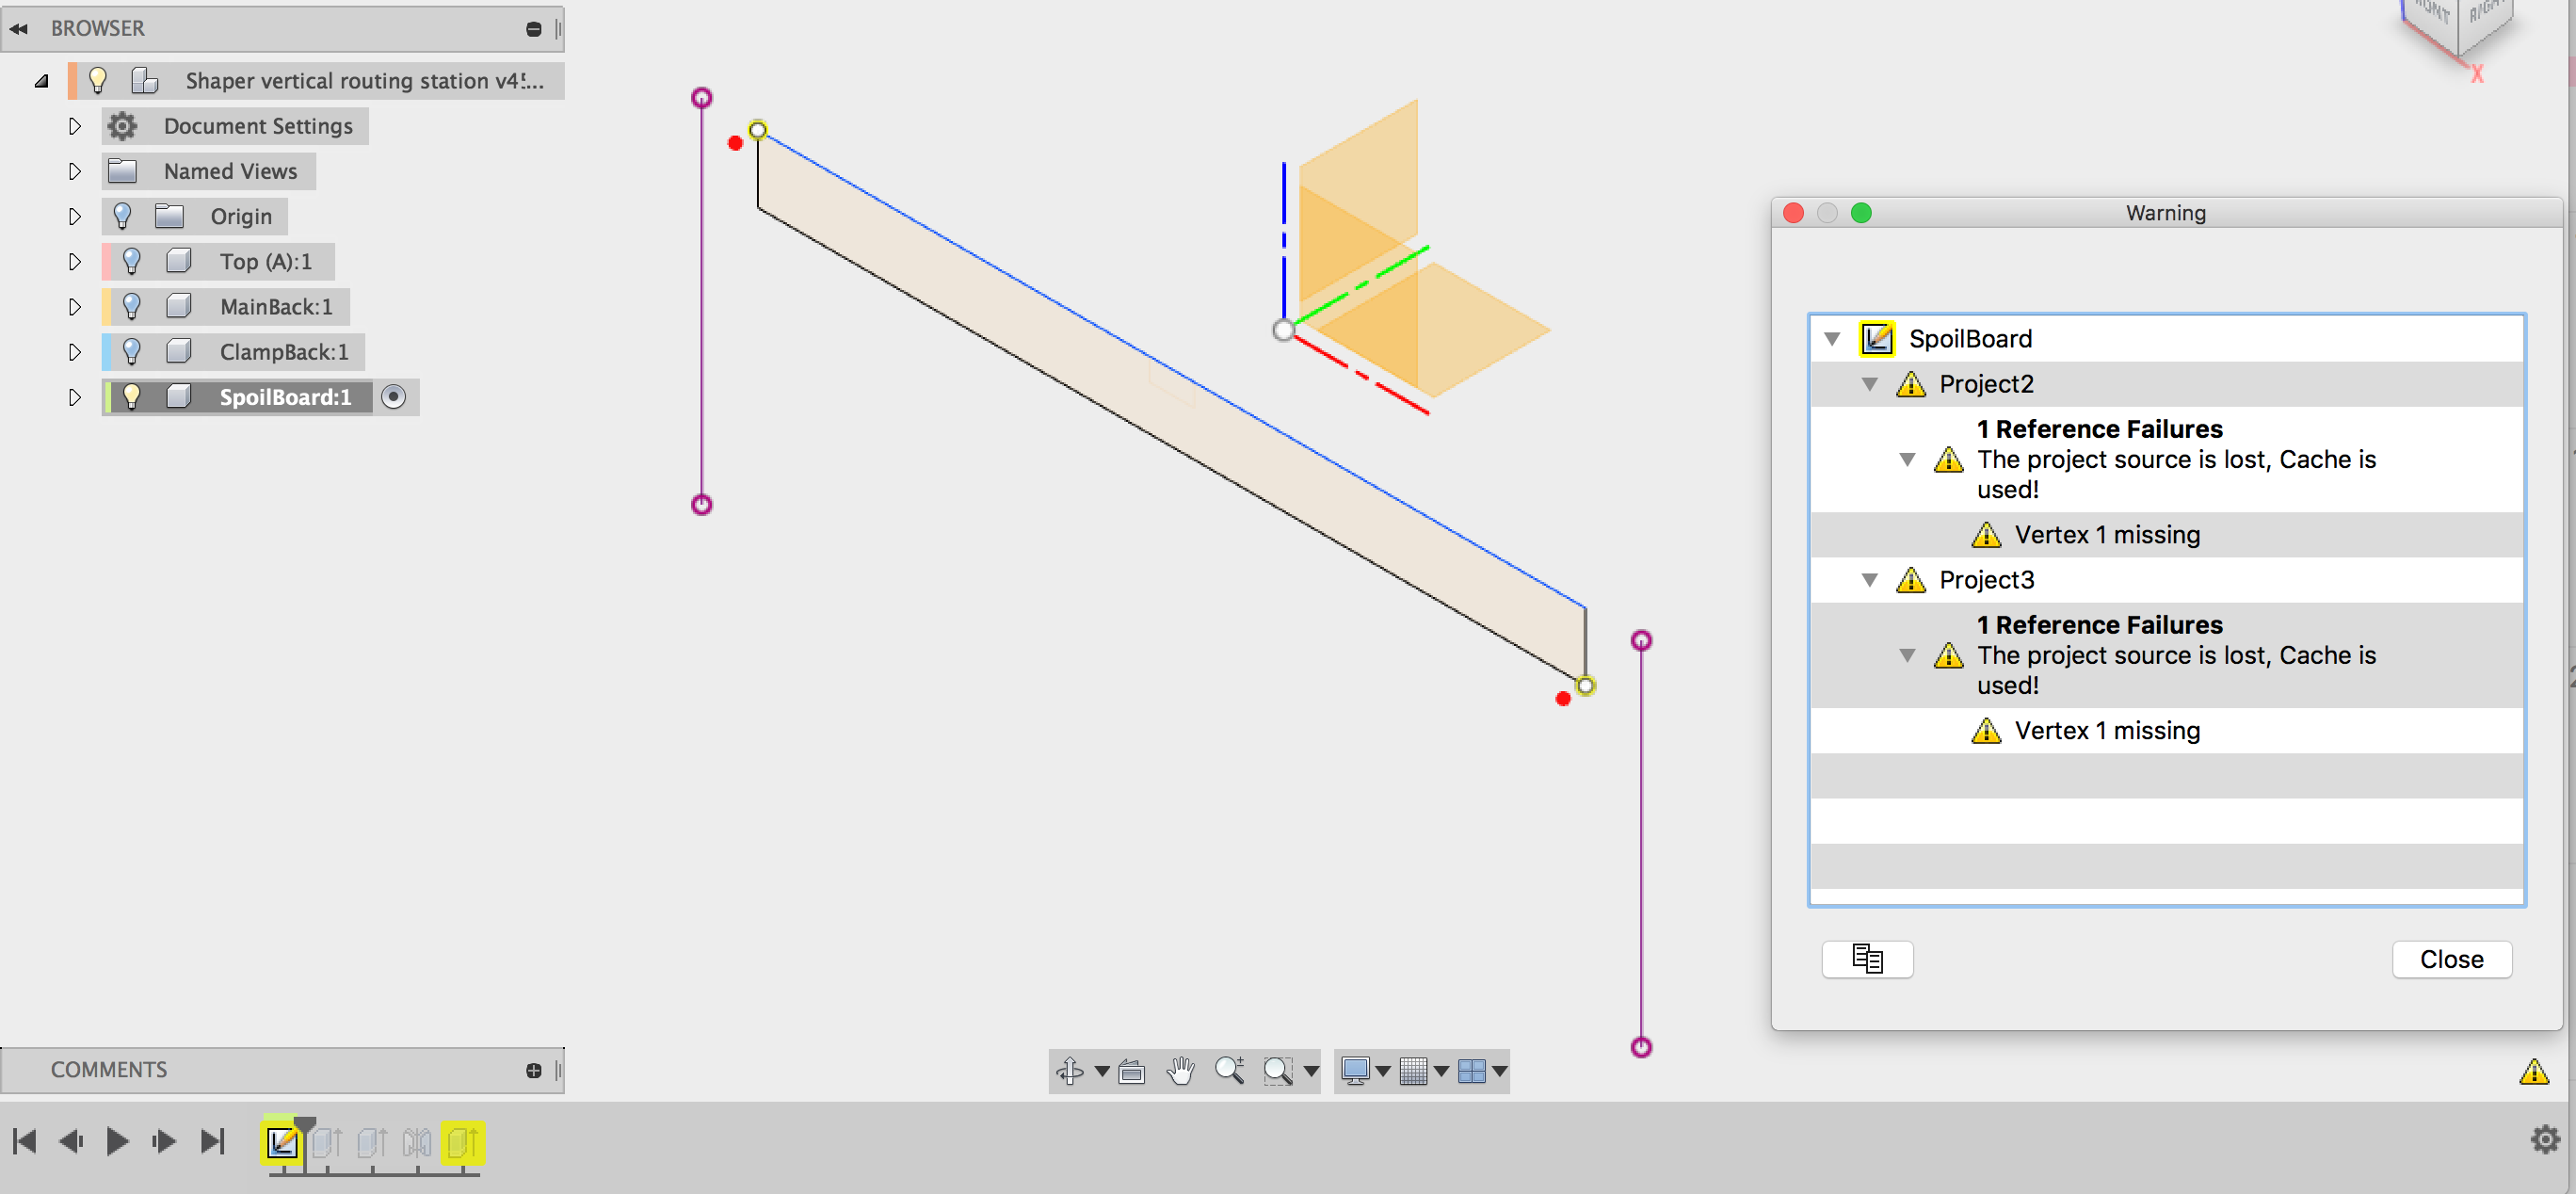This screenshot has width=2576, height=1194.
Task: Open timeline settings gear at bottom right
Action: (x=2545, y=1140)
